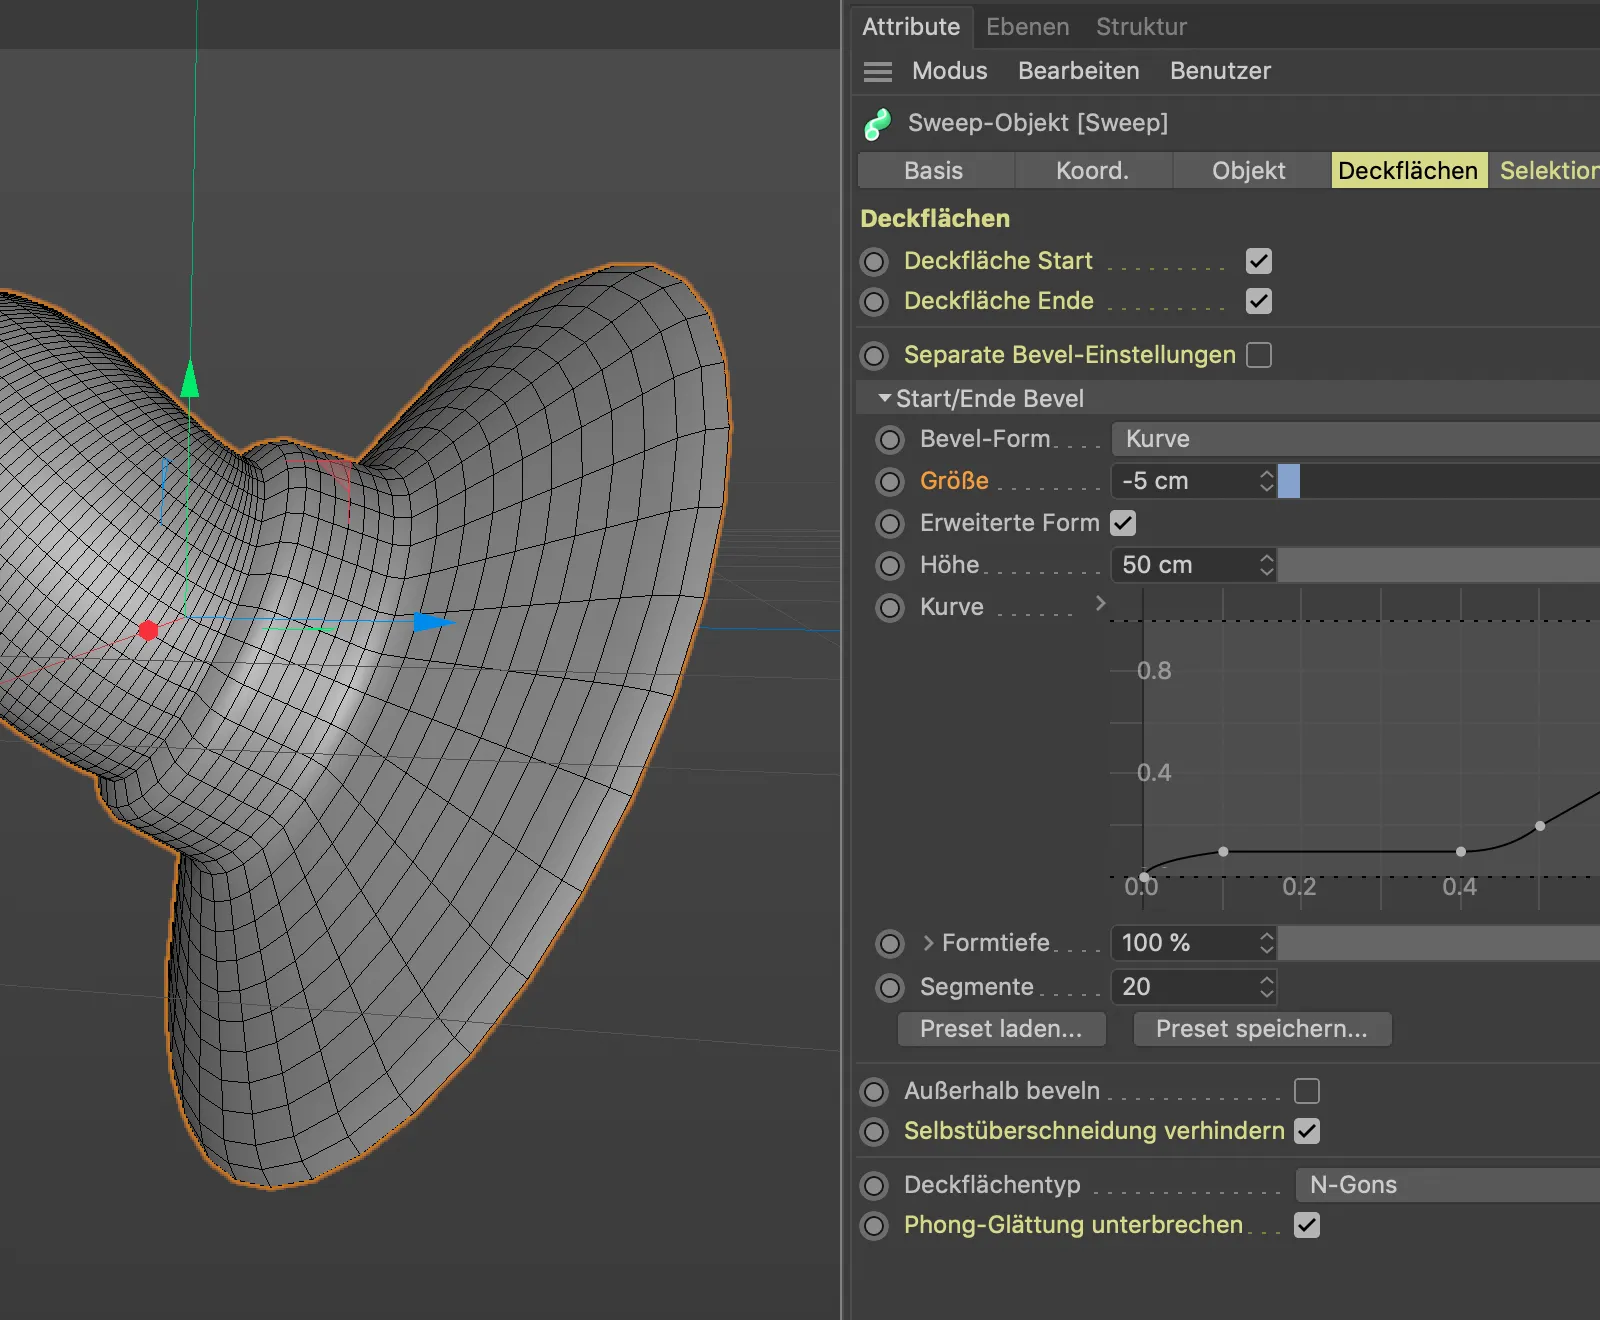
Task: Uncheck Deckfläche Start checkbox
Action: (x=1259, y=261)
